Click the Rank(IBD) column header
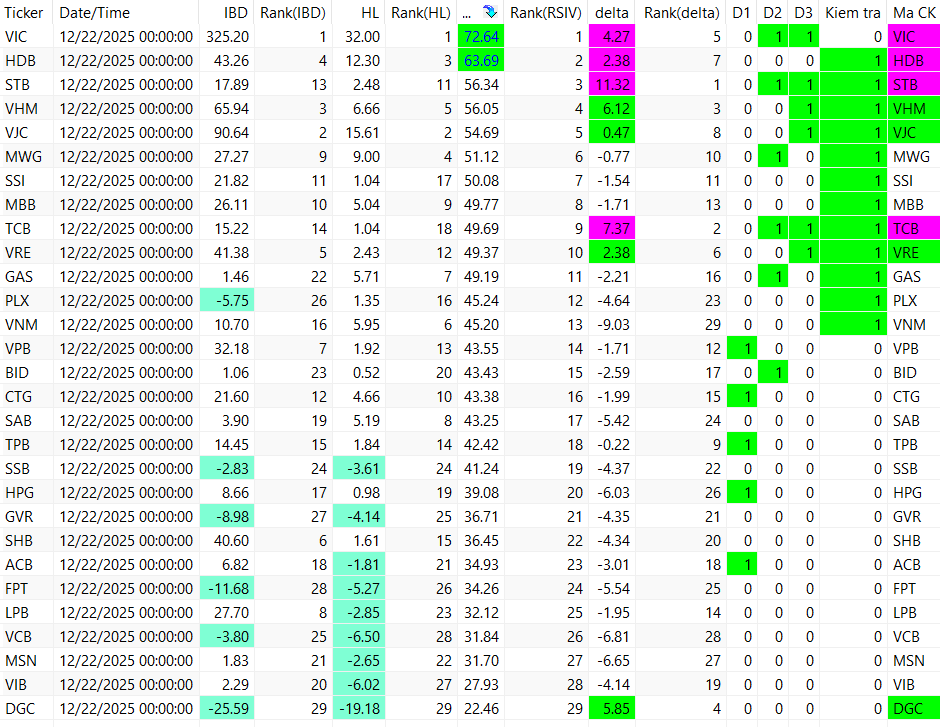 pos(293,13)
